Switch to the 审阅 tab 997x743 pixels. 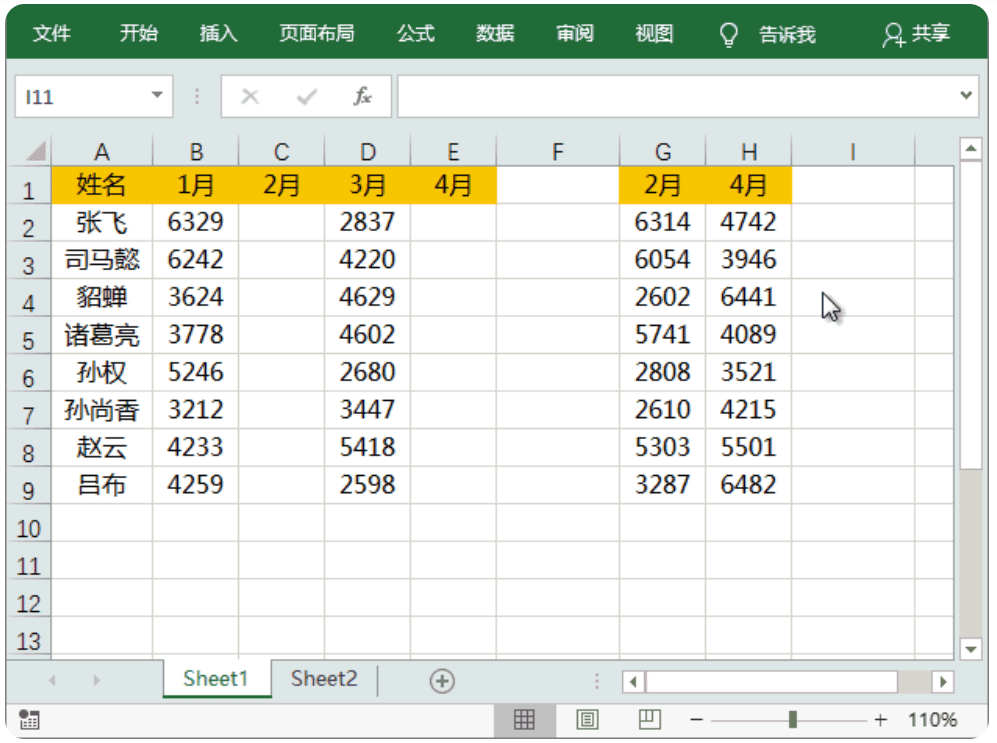[575, 33]
